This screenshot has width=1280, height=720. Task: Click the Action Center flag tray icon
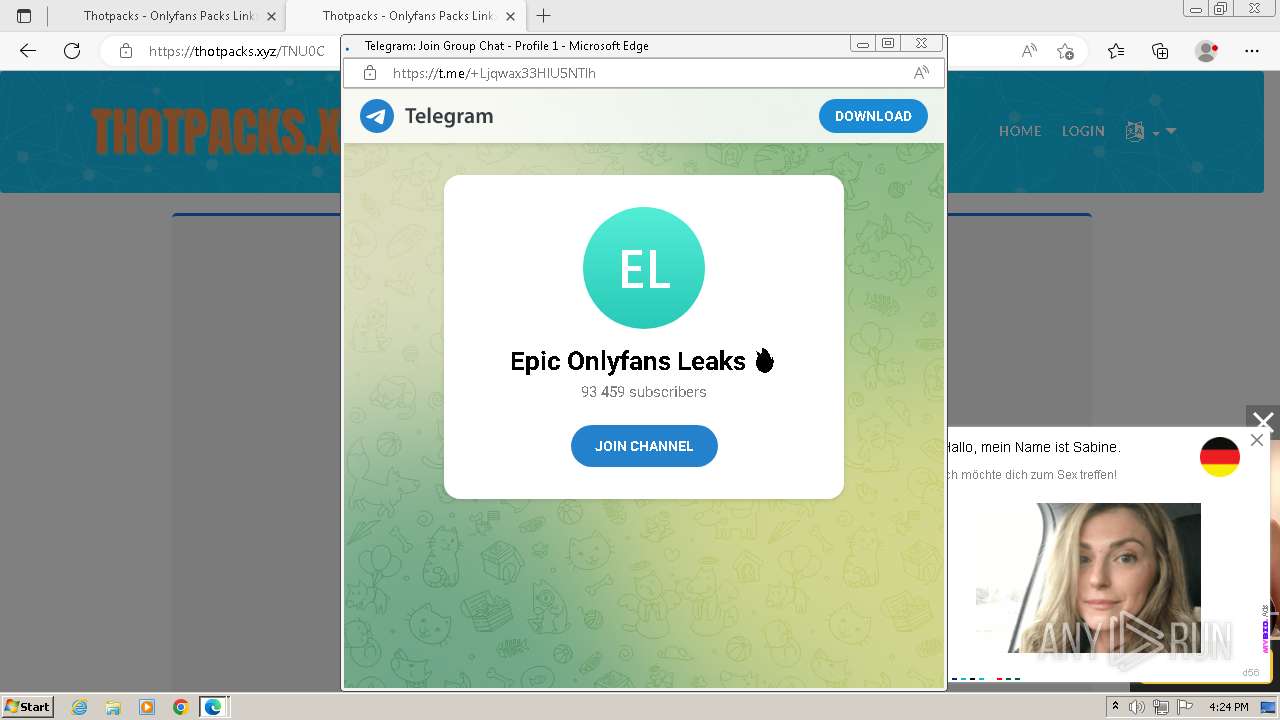pyautogui.click(x=1184, y=707)
